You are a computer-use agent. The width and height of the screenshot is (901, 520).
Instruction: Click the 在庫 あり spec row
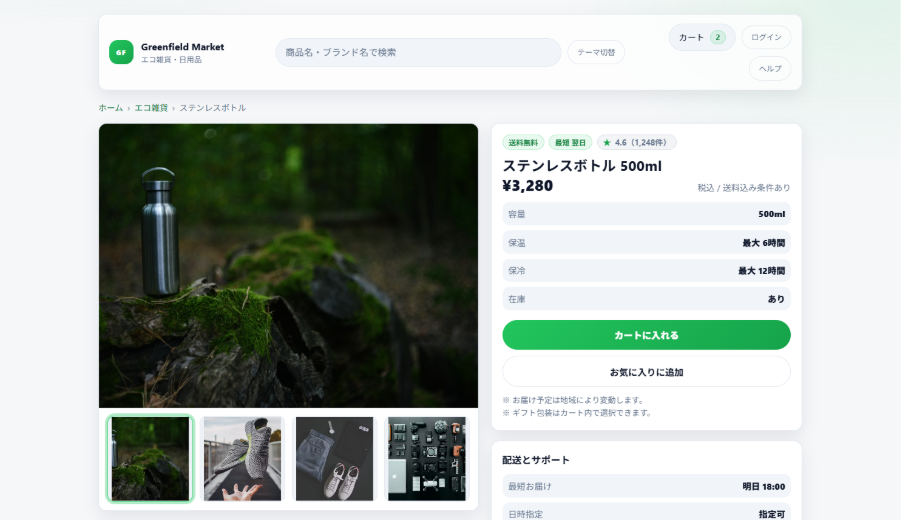point(646,299)
